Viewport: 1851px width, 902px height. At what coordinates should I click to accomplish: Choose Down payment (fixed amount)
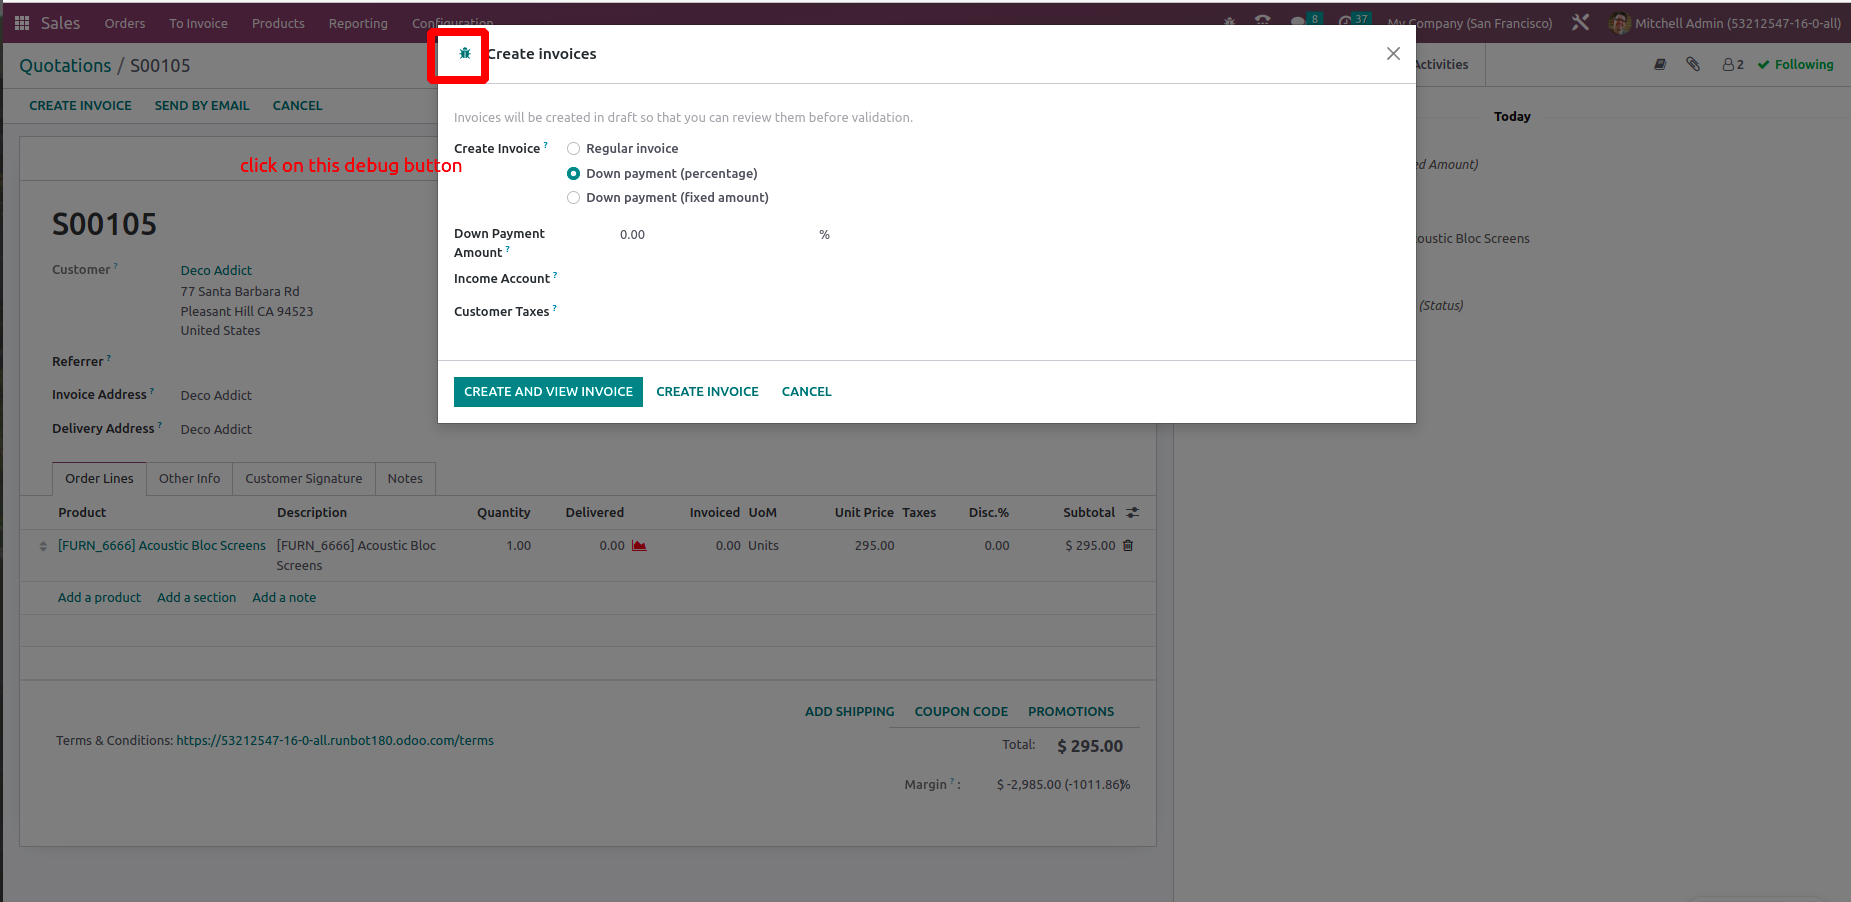pos(574,198)
